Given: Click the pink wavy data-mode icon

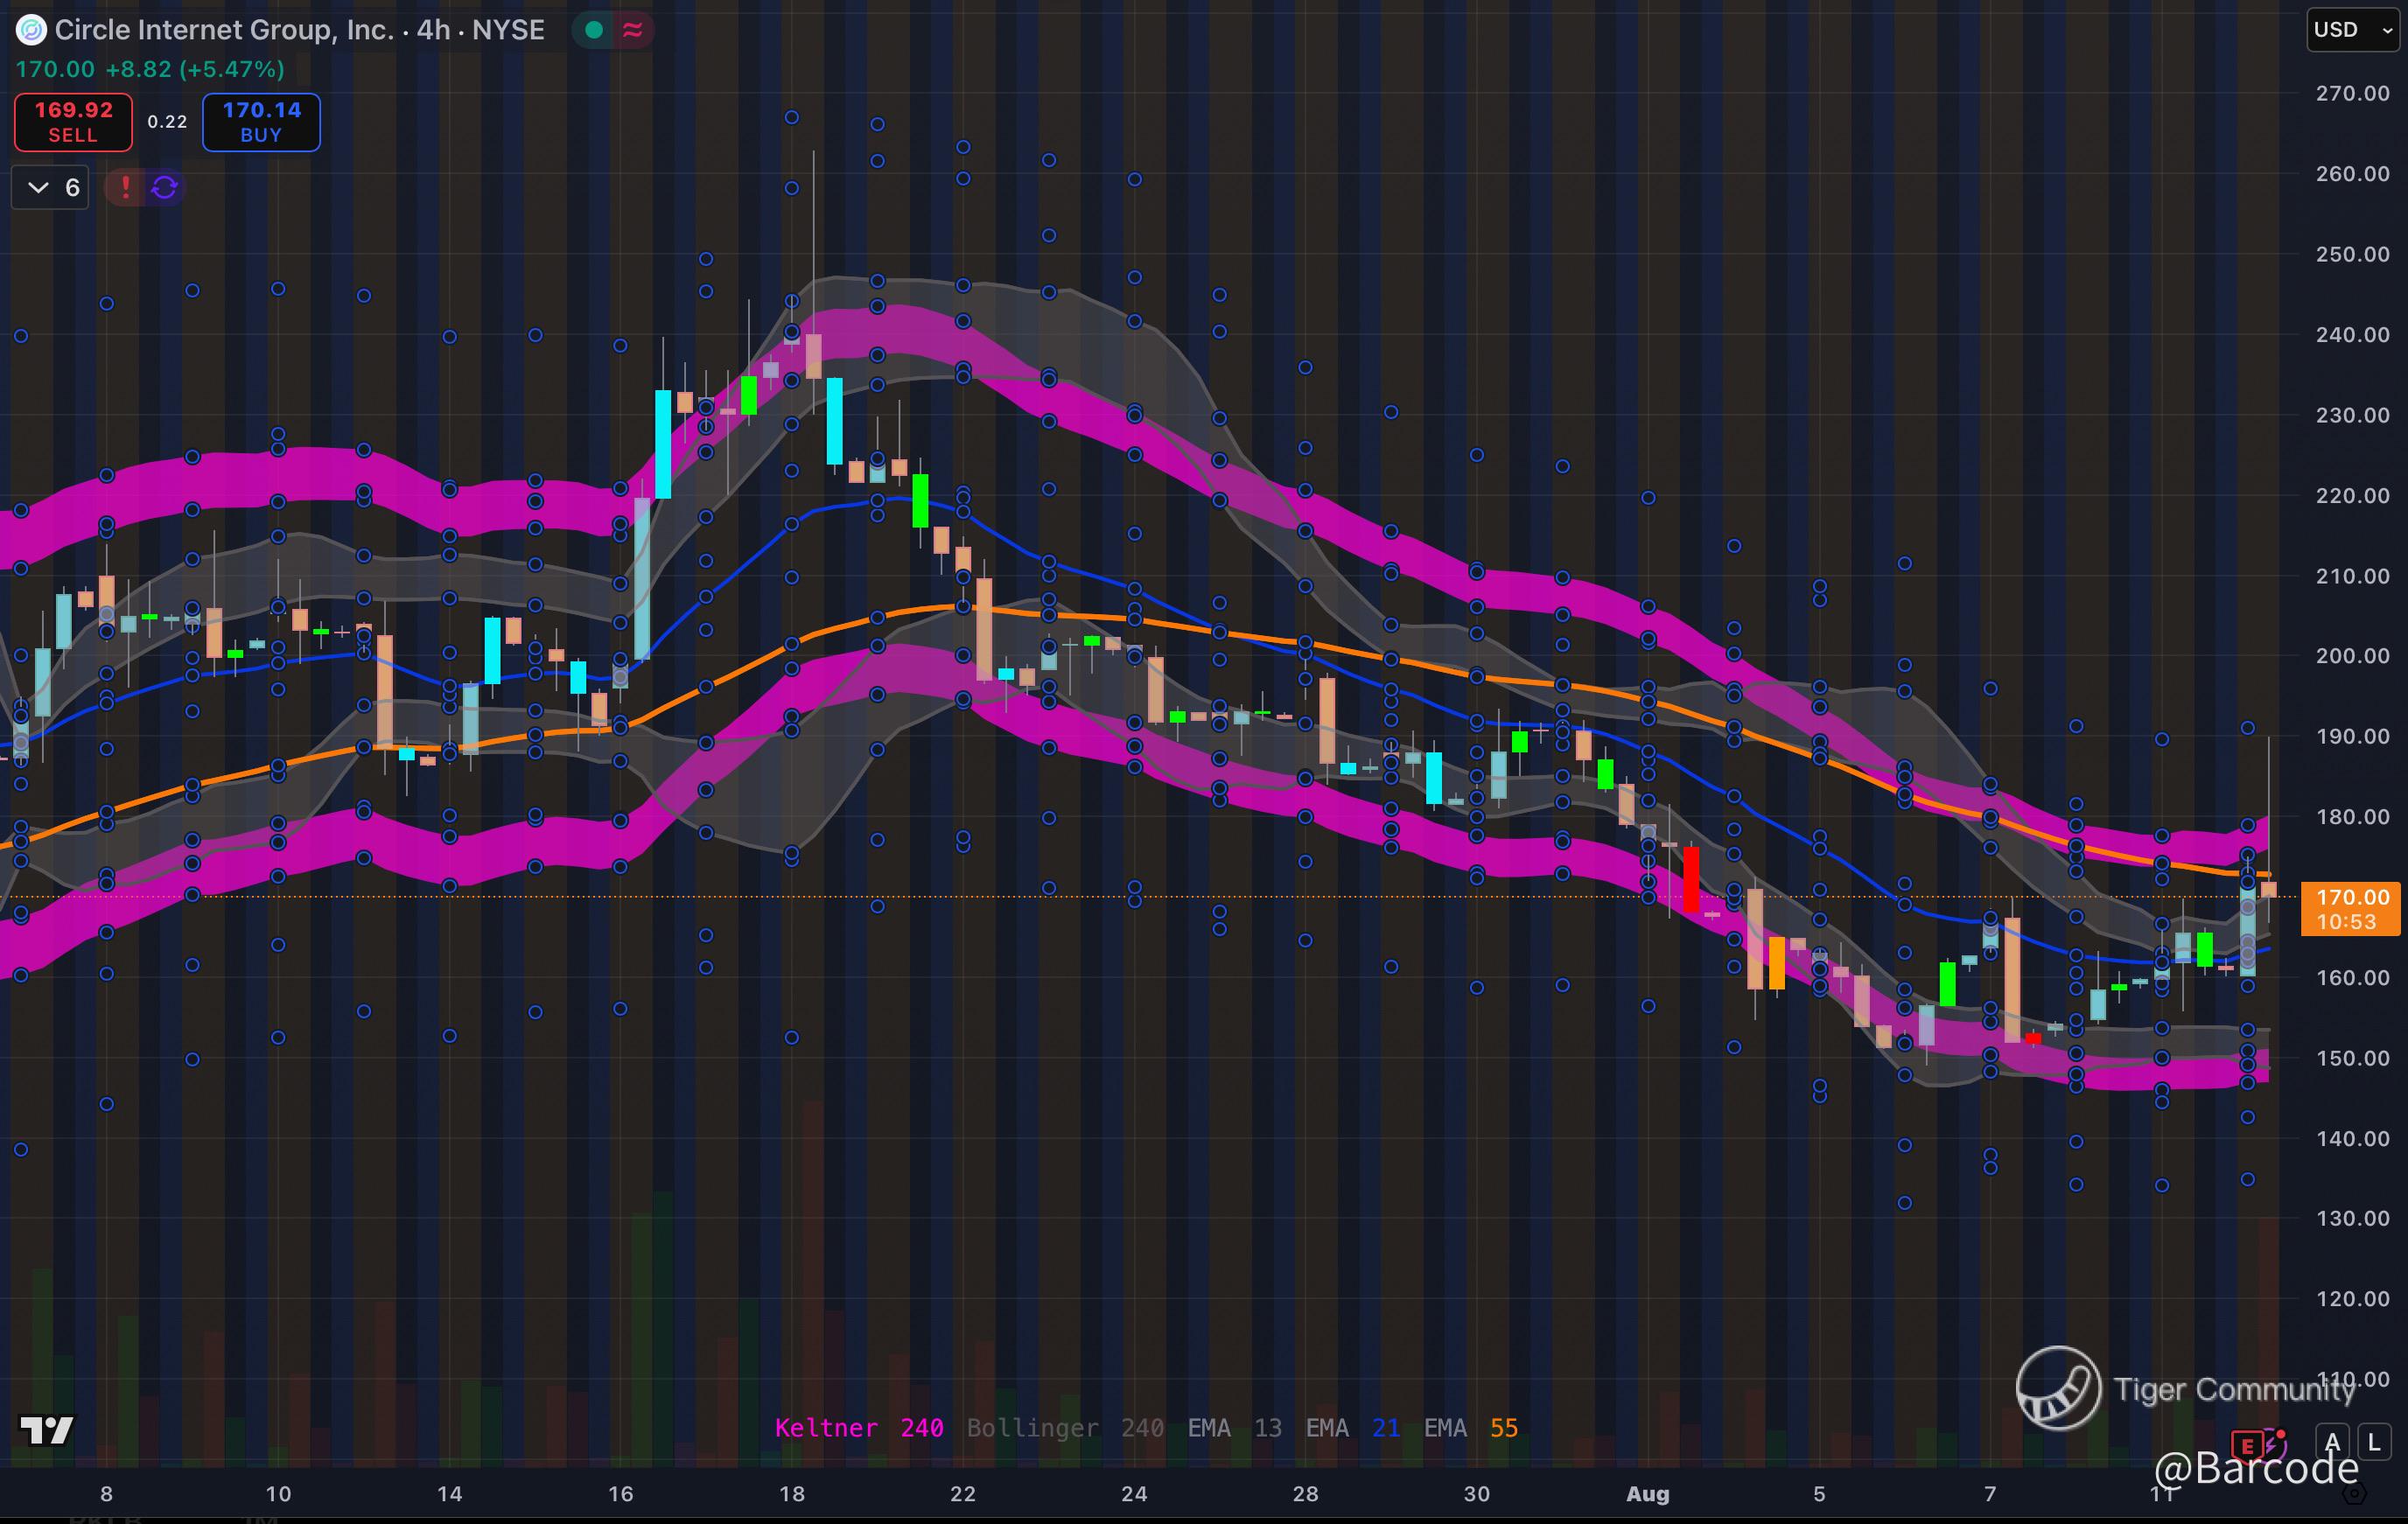Looking at the screenshot, I should (632, 30).
